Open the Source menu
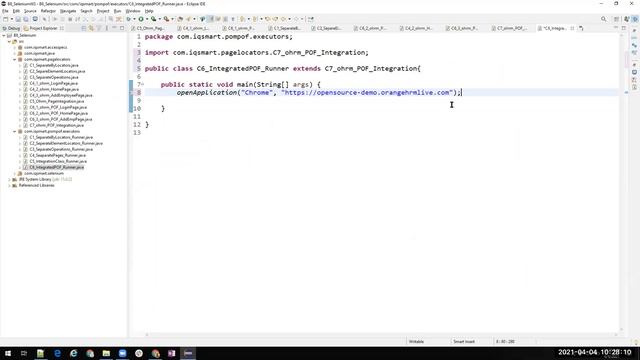640x360 pixels. [30, 11]
